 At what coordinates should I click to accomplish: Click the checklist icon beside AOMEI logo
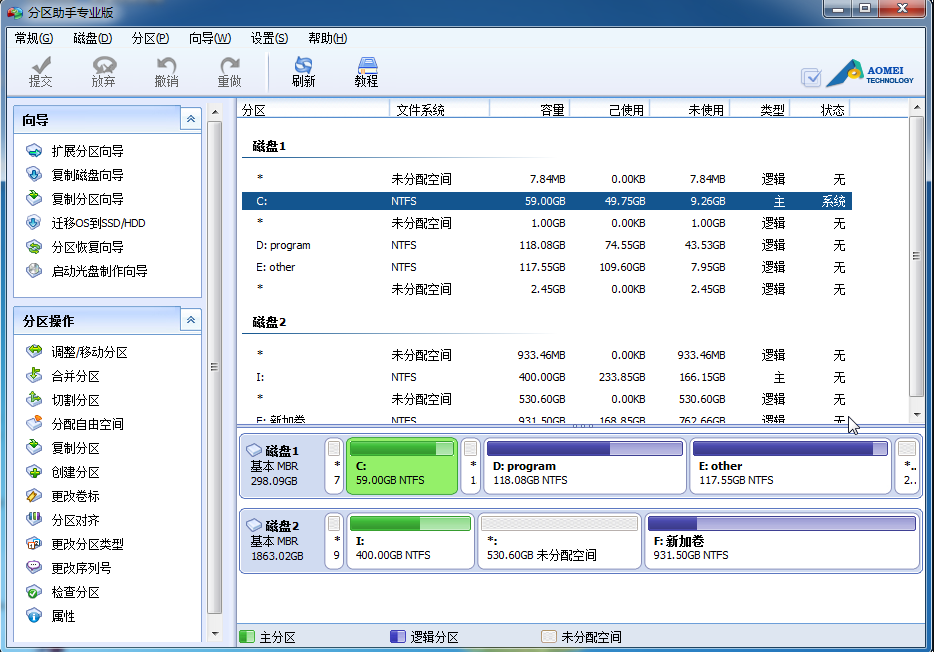click(x=812, y=77)
